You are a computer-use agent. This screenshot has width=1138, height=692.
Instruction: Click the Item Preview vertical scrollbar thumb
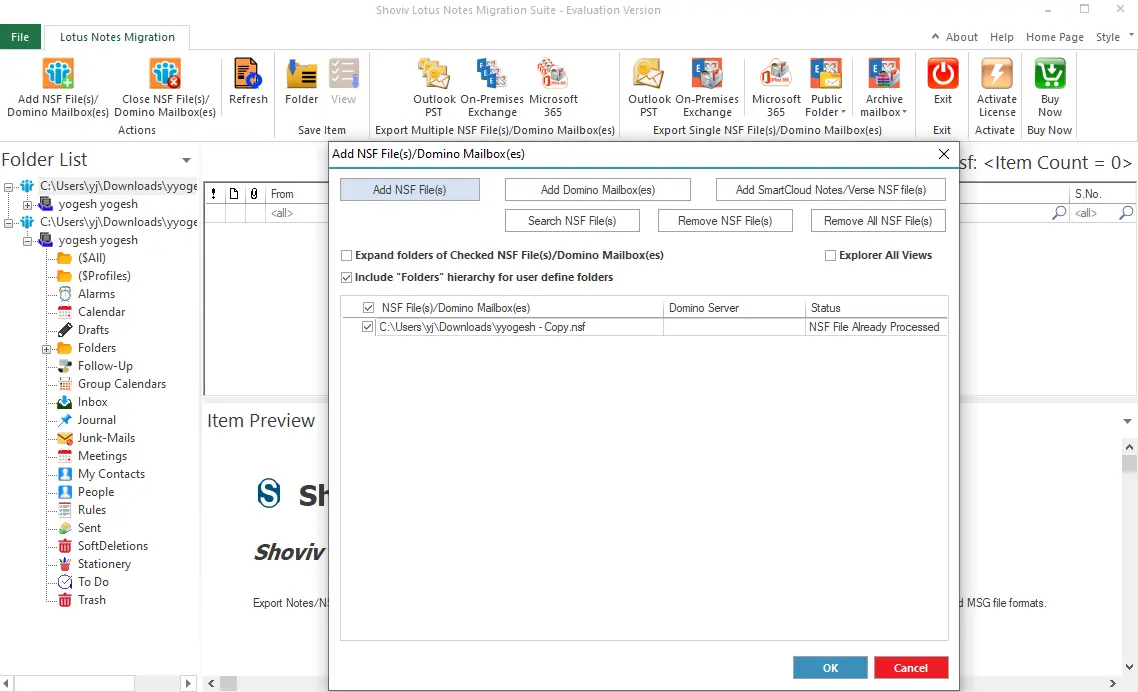tap(1129, 464)
